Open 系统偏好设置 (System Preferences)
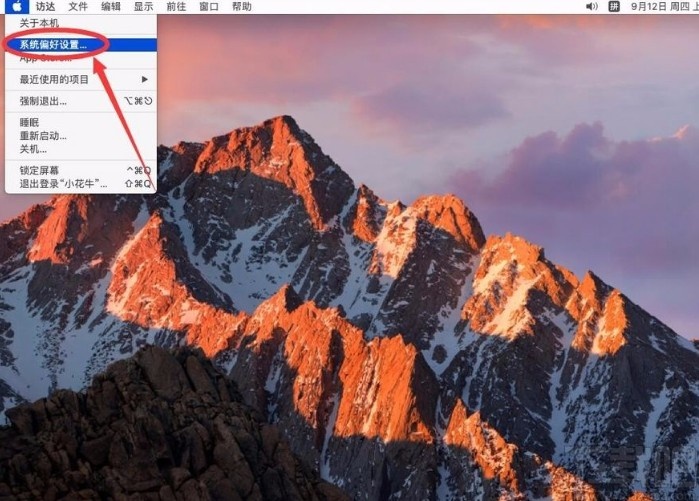699x501 pixels. coord(53,44)
